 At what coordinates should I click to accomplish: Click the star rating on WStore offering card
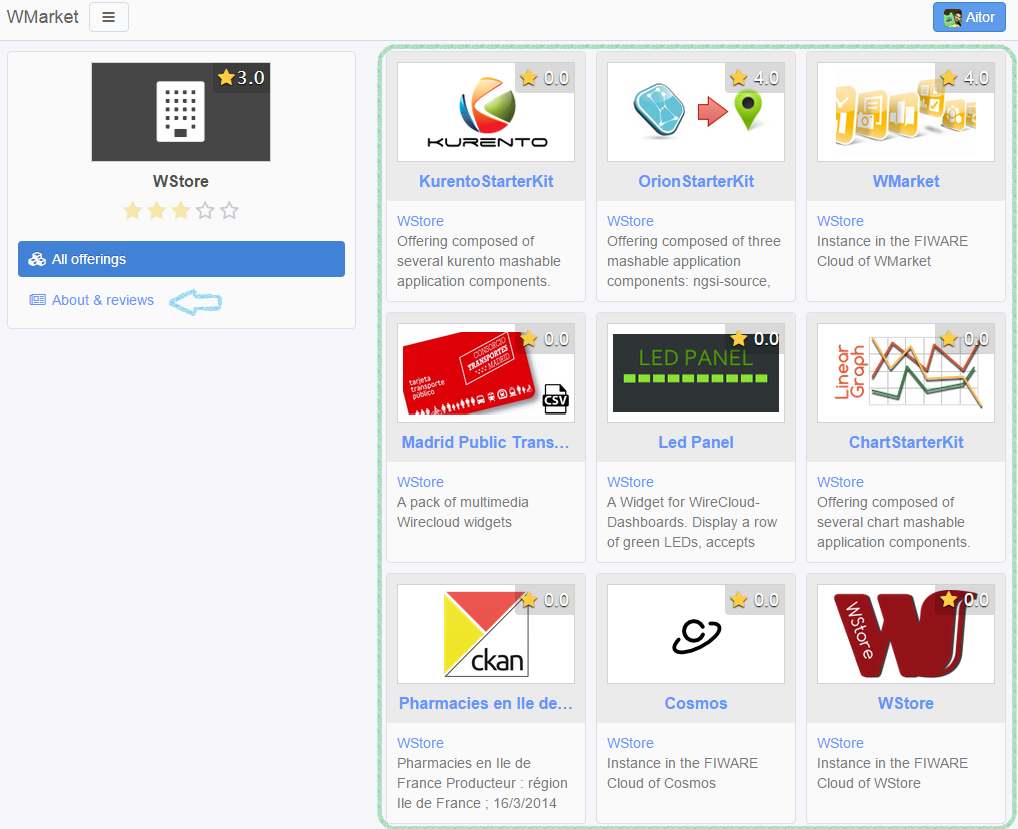[965, 600]
